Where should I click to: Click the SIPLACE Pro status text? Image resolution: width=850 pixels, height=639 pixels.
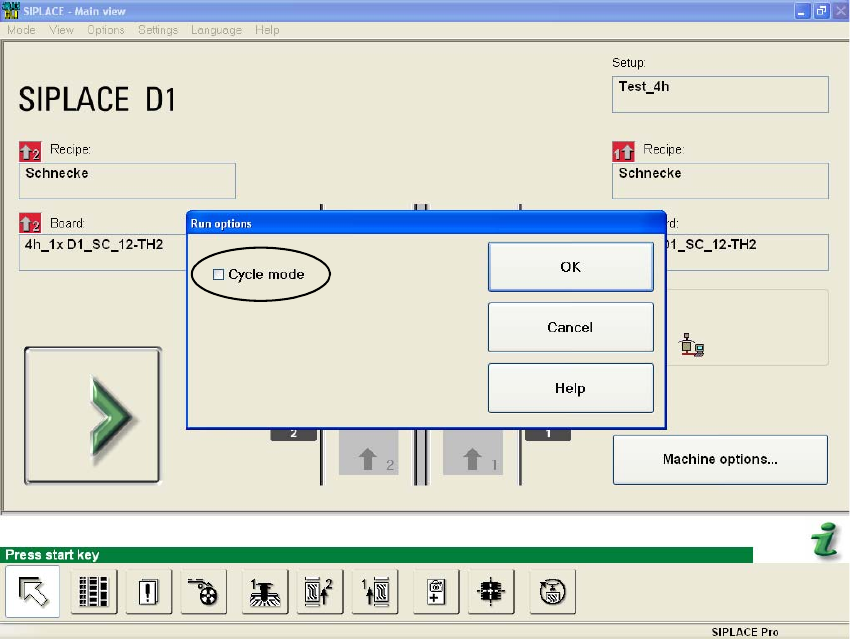coord(745,632)
